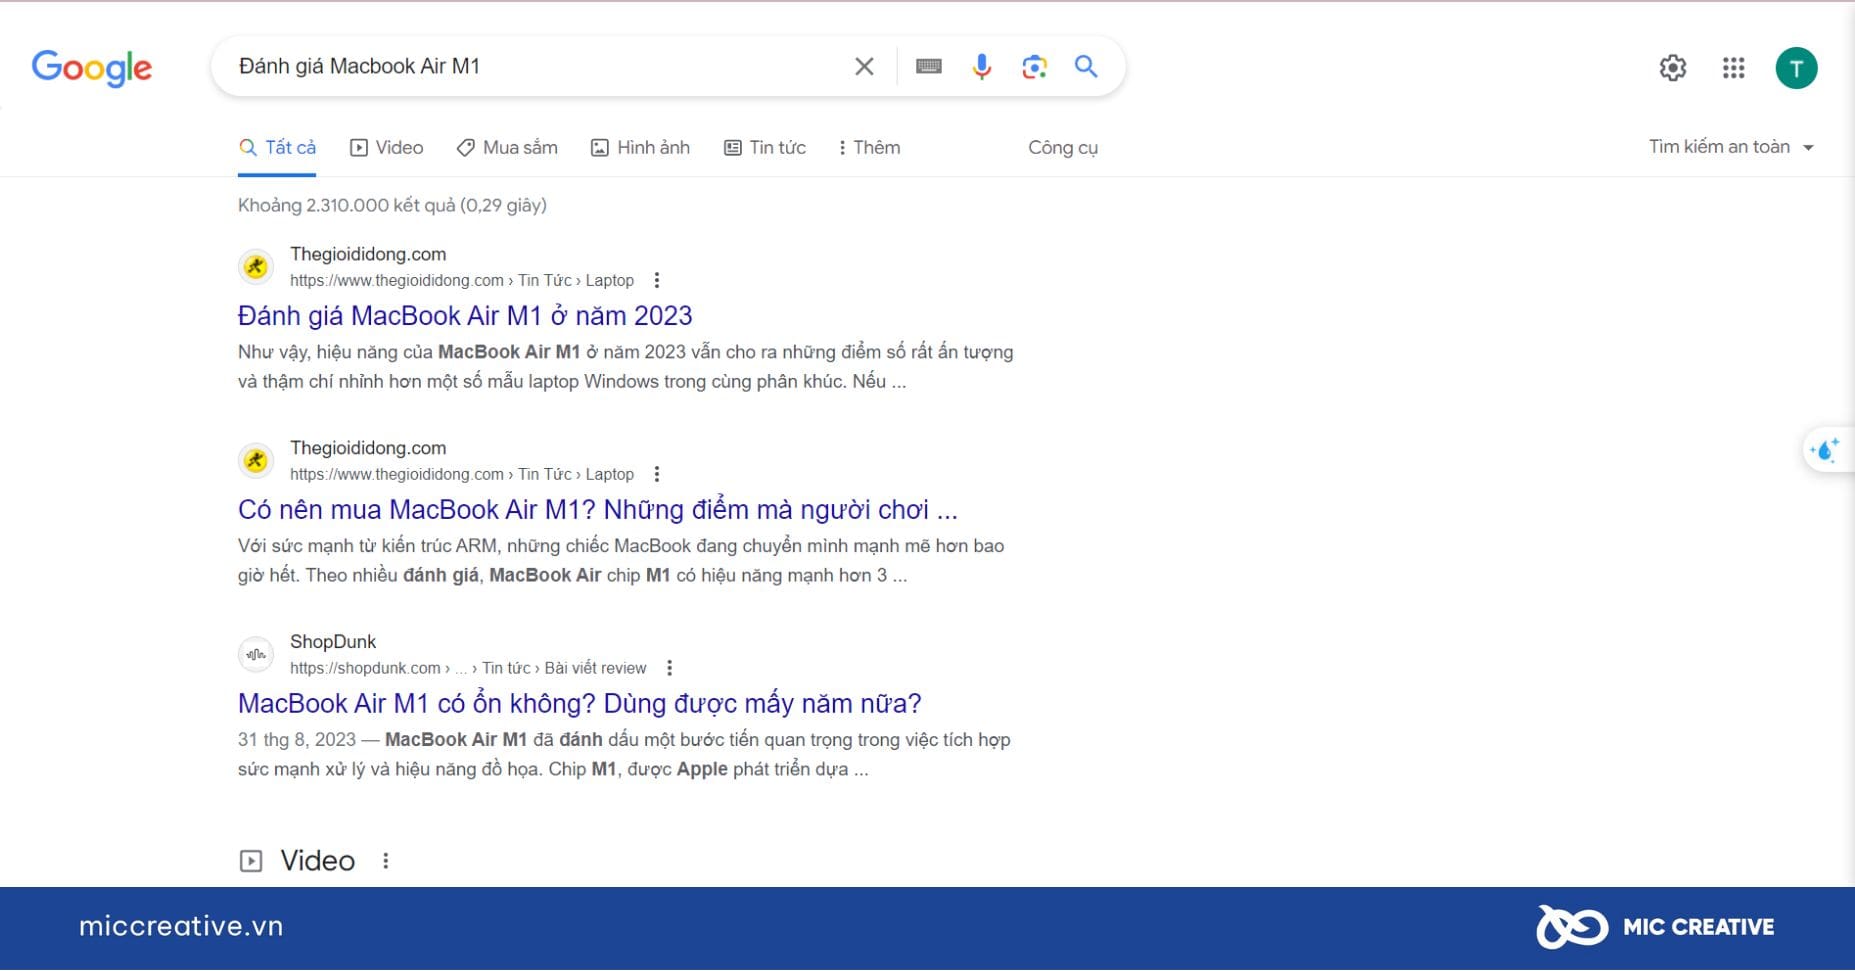Clear the search query with X icon
Screen dimensions: 1855x971
tap(864, 67)
